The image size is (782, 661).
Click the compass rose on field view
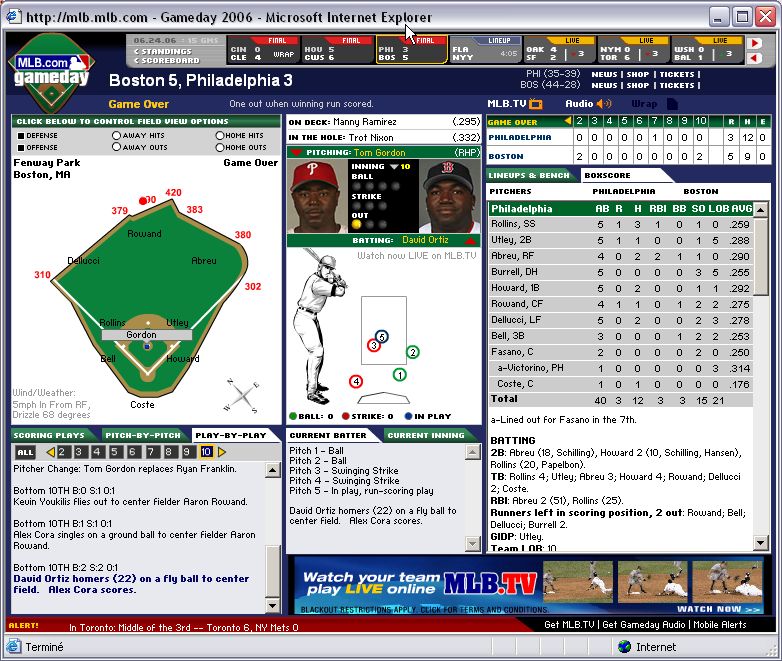point(242,396)
